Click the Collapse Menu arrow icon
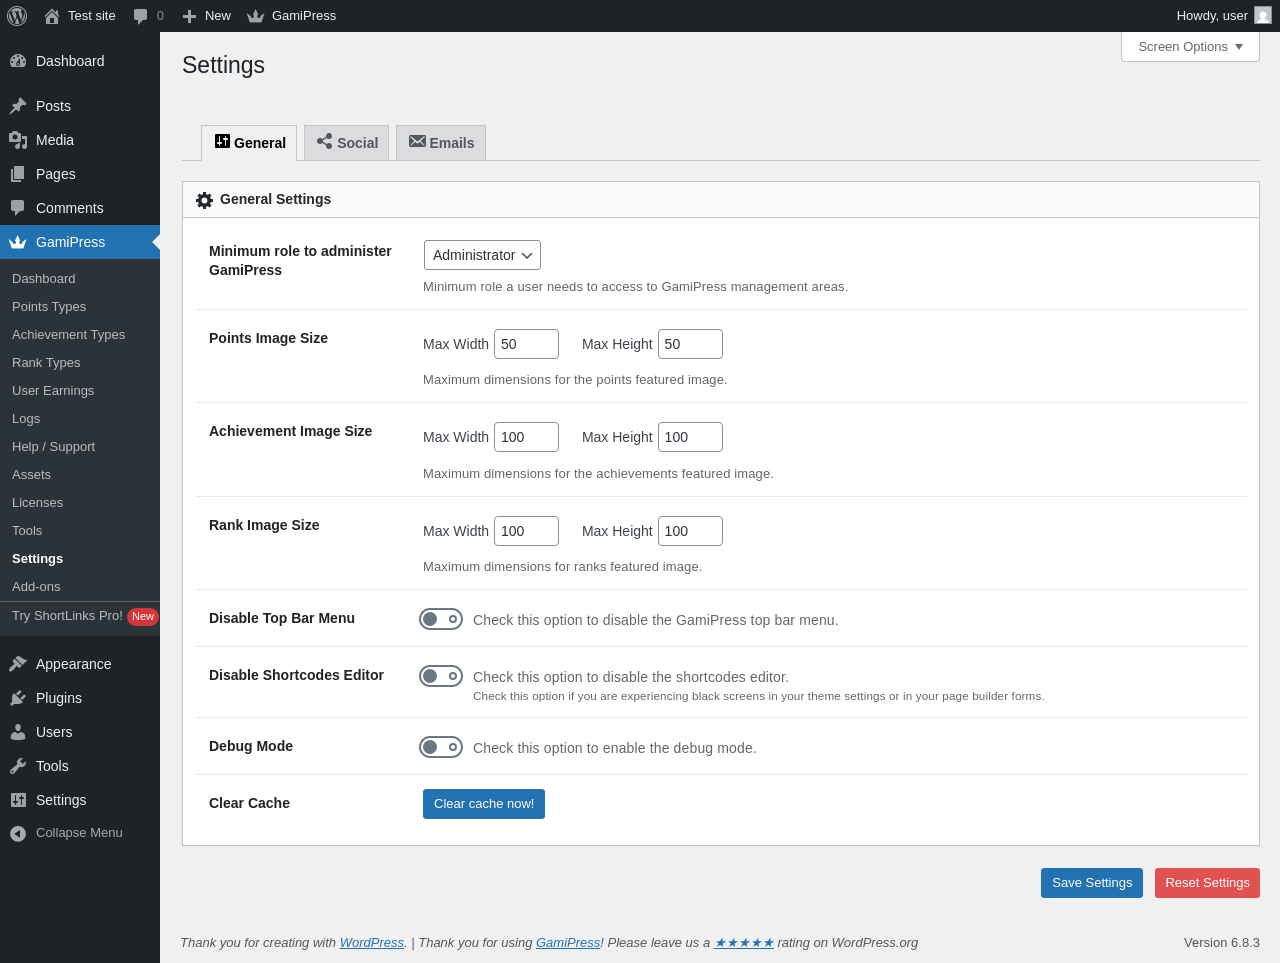The image size is (1280, 963). pos(18,833)
